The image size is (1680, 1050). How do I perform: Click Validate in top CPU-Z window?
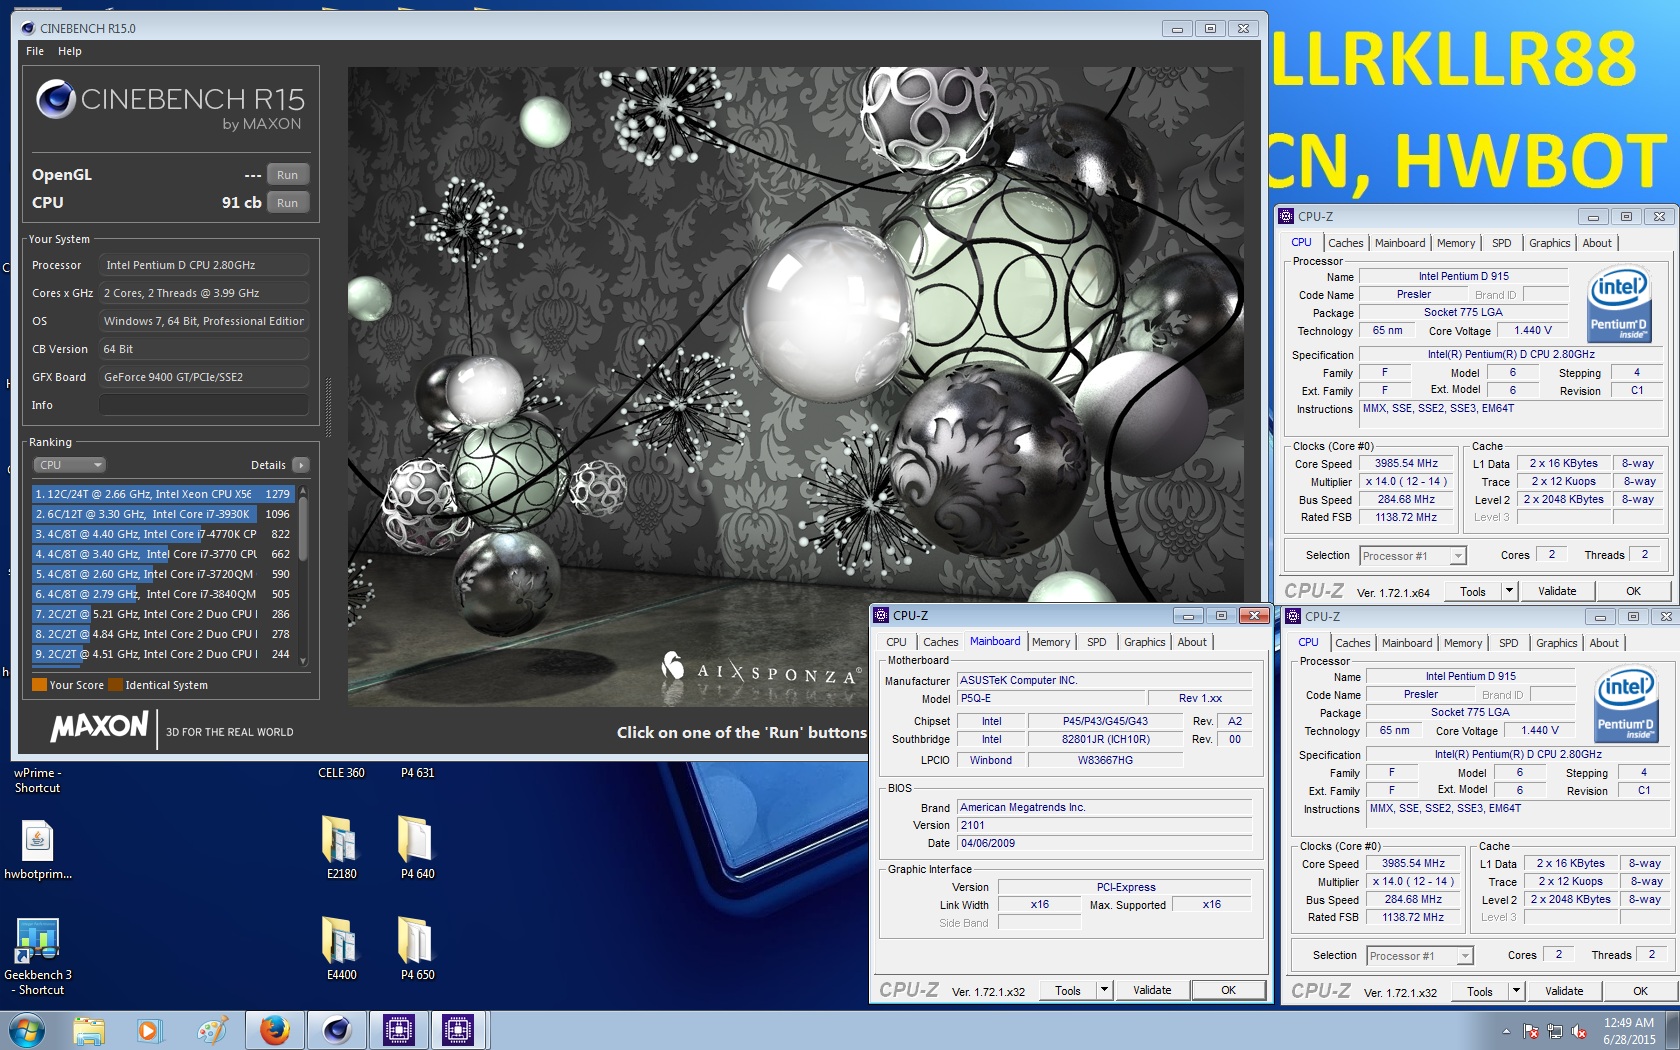pos(1557,591)
